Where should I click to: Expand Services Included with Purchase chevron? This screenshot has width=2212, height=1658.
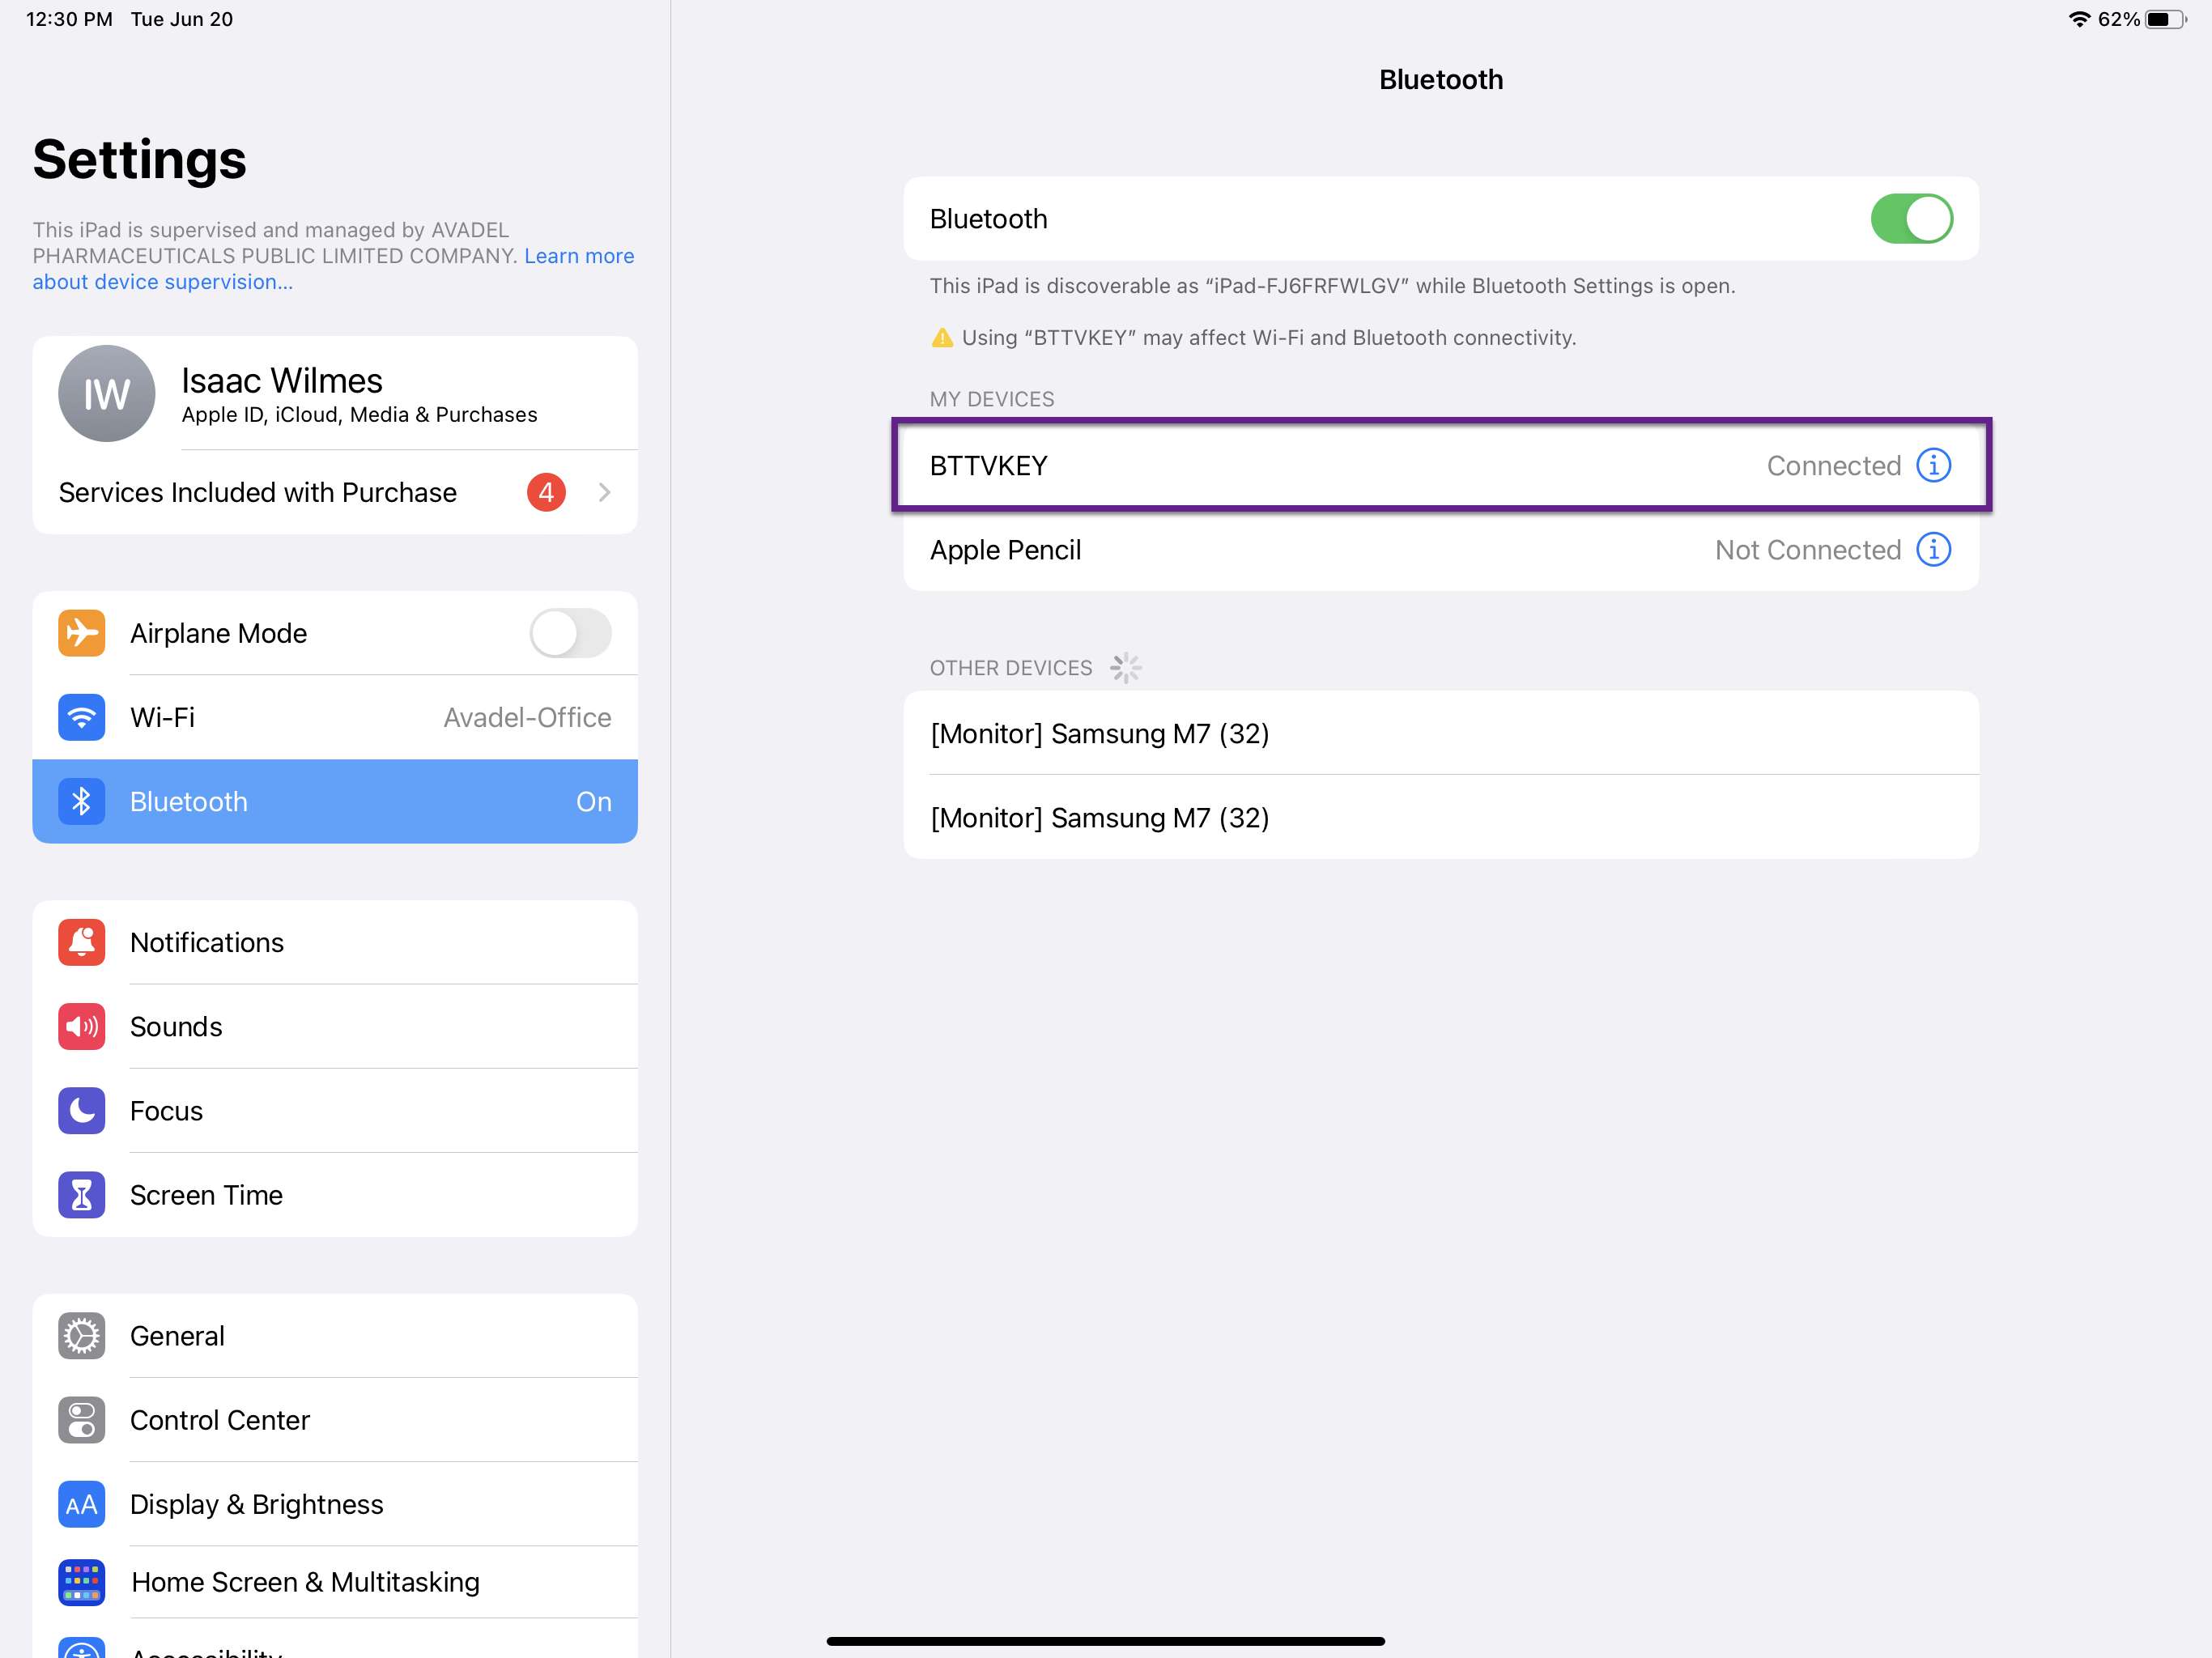[604, 492]
